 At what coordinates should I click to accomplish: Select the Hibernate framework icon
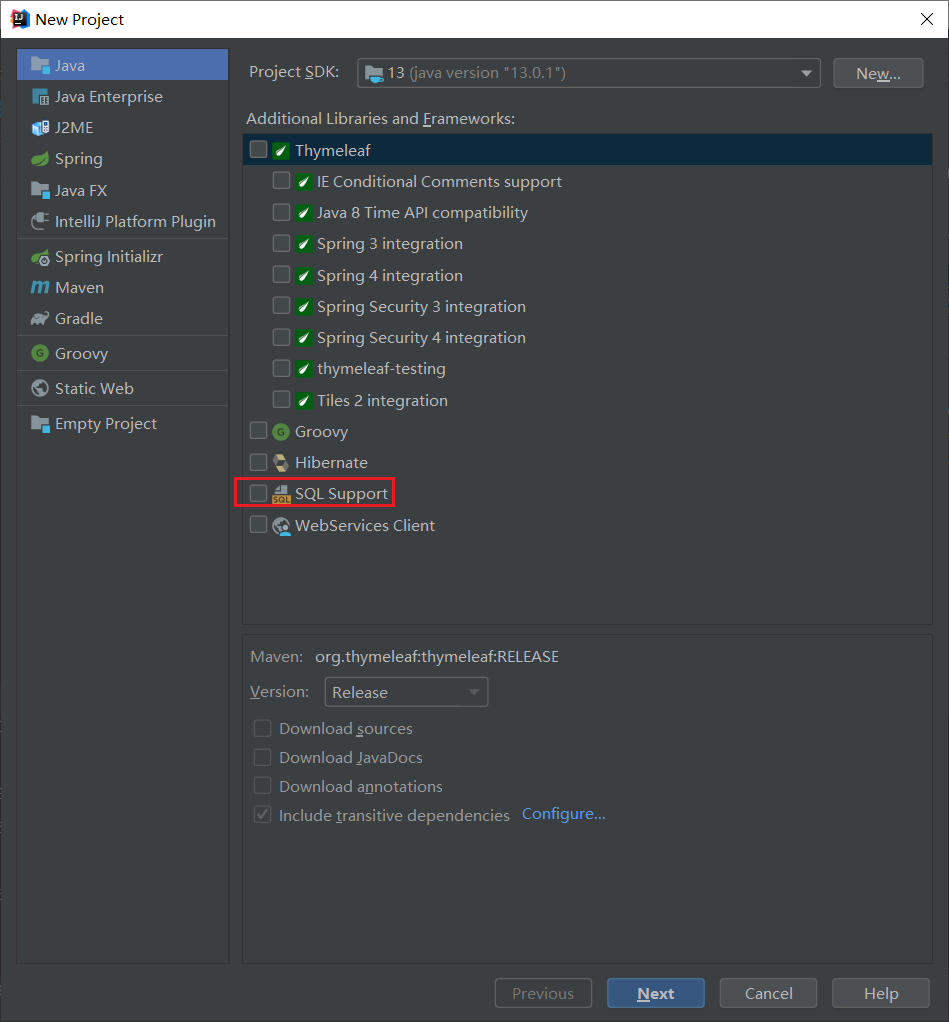[281, 463]
